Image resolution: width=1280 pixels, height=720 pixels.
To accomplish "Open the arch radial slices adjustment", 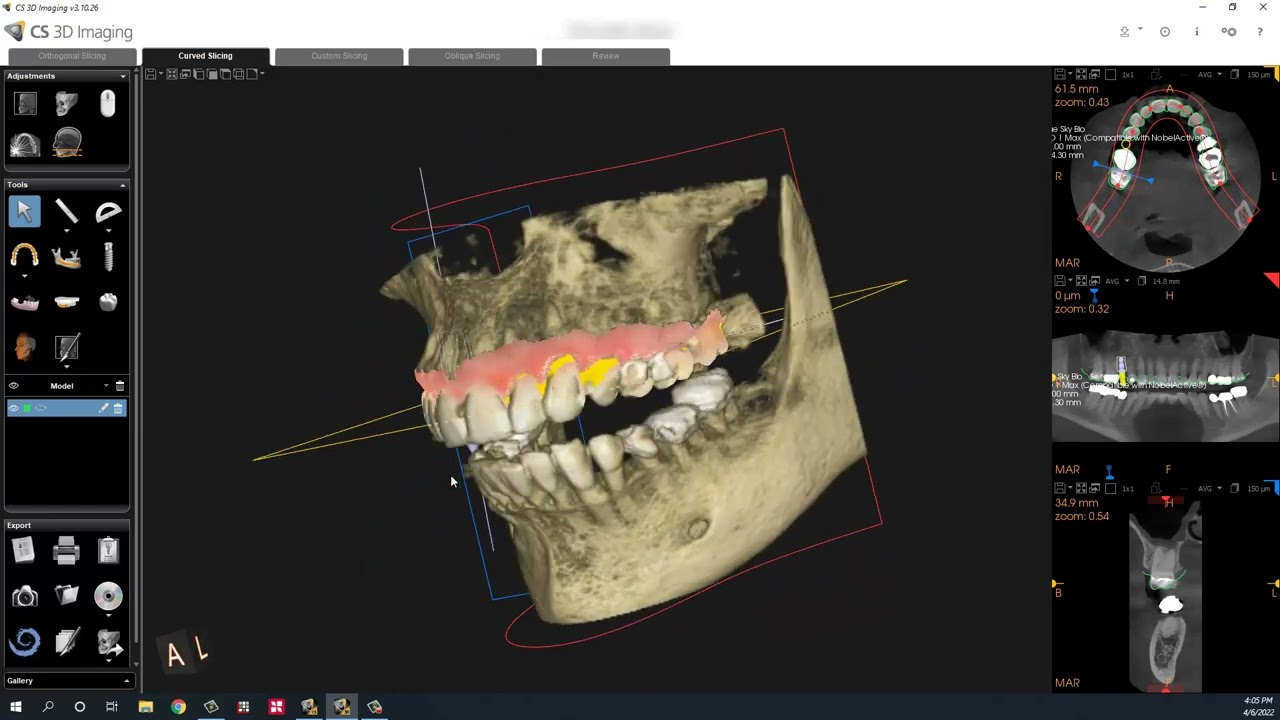I will [x=25, y=144].
